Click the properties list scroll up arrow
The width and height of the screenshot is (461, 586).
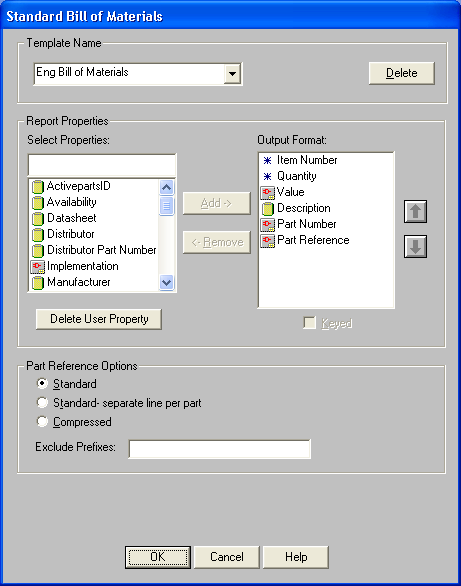166,187
